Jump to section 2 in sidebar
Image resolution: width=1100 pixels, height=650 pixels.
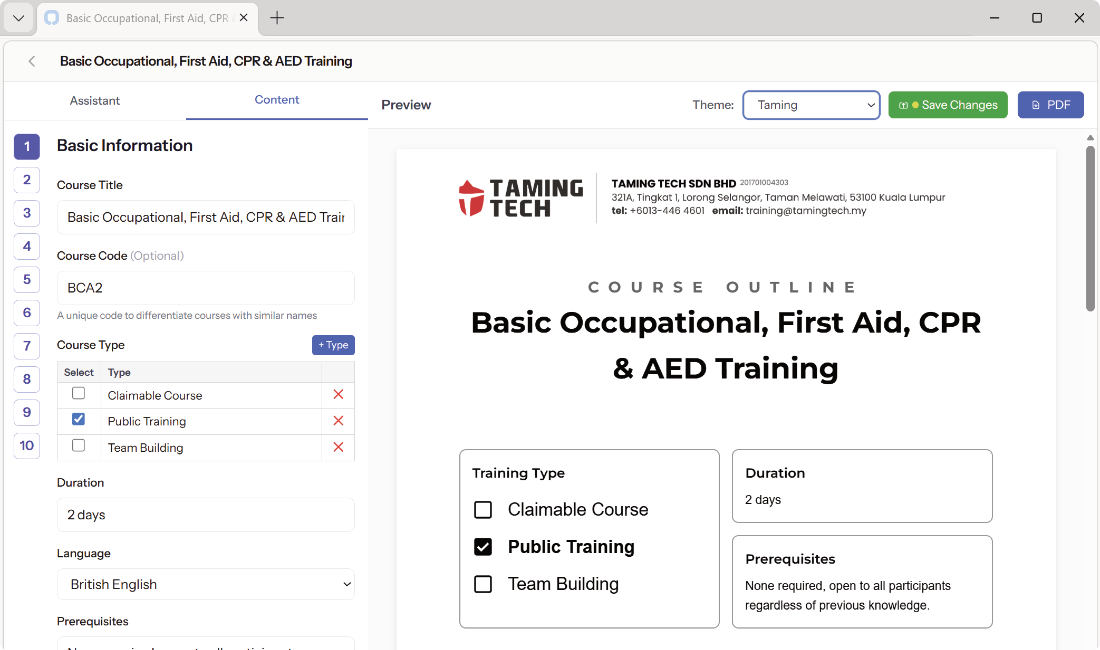point(27,180)
